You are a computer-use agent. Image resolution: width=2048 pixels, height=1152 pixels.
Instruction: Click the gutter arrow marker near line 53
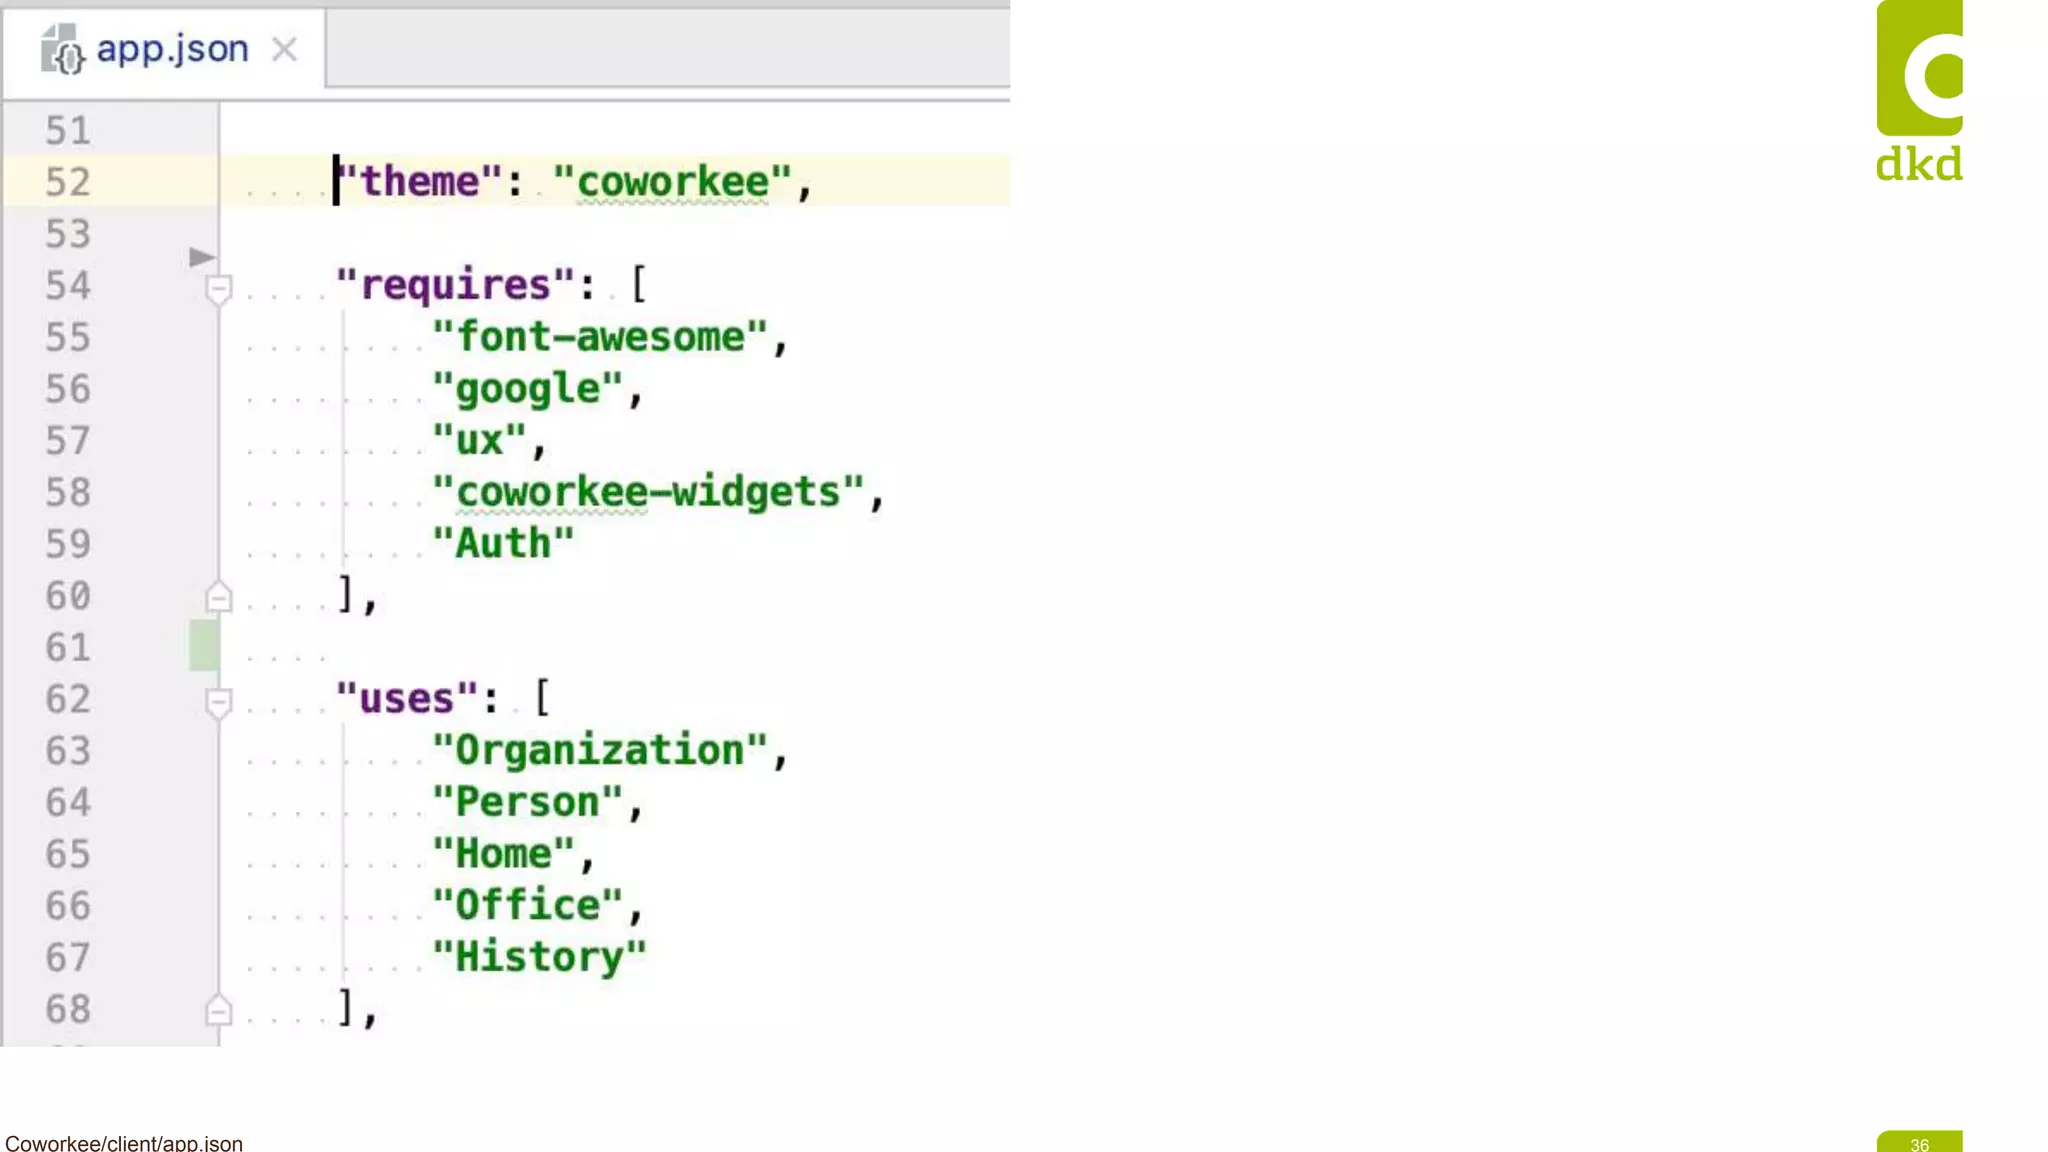point(202,257)
